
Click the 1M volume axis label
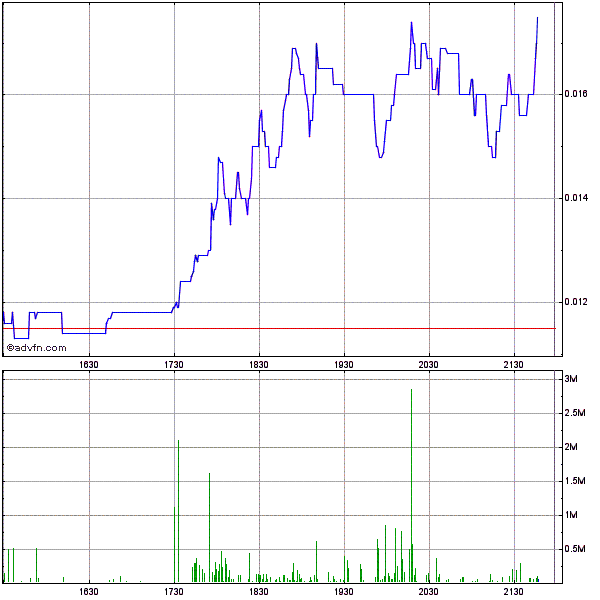click(x=571, y=515)
